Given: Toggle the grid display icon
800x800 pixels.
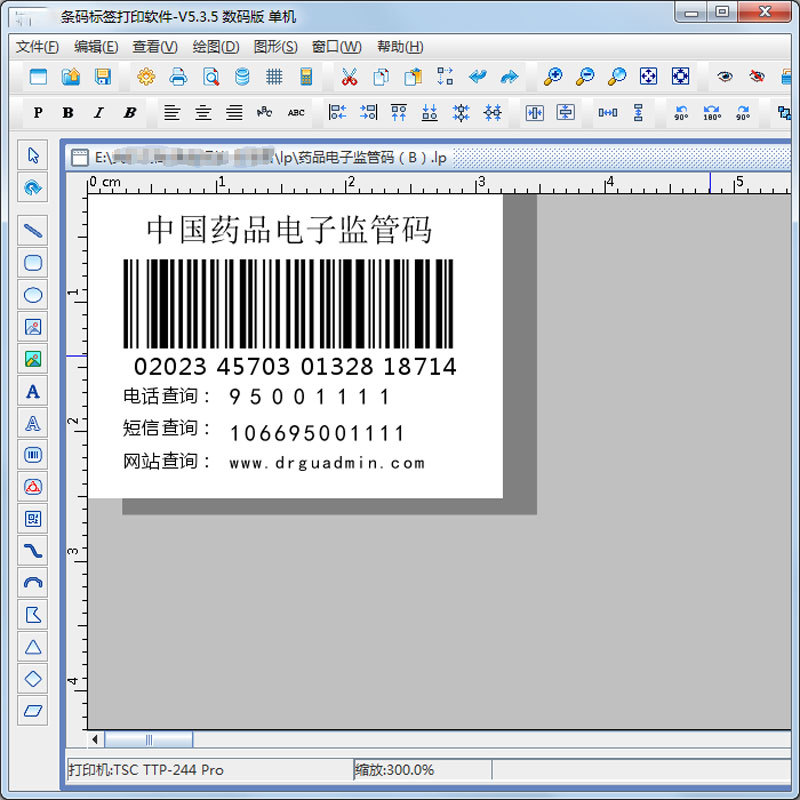Looking at the screenshot, I should tap(274, 77).
